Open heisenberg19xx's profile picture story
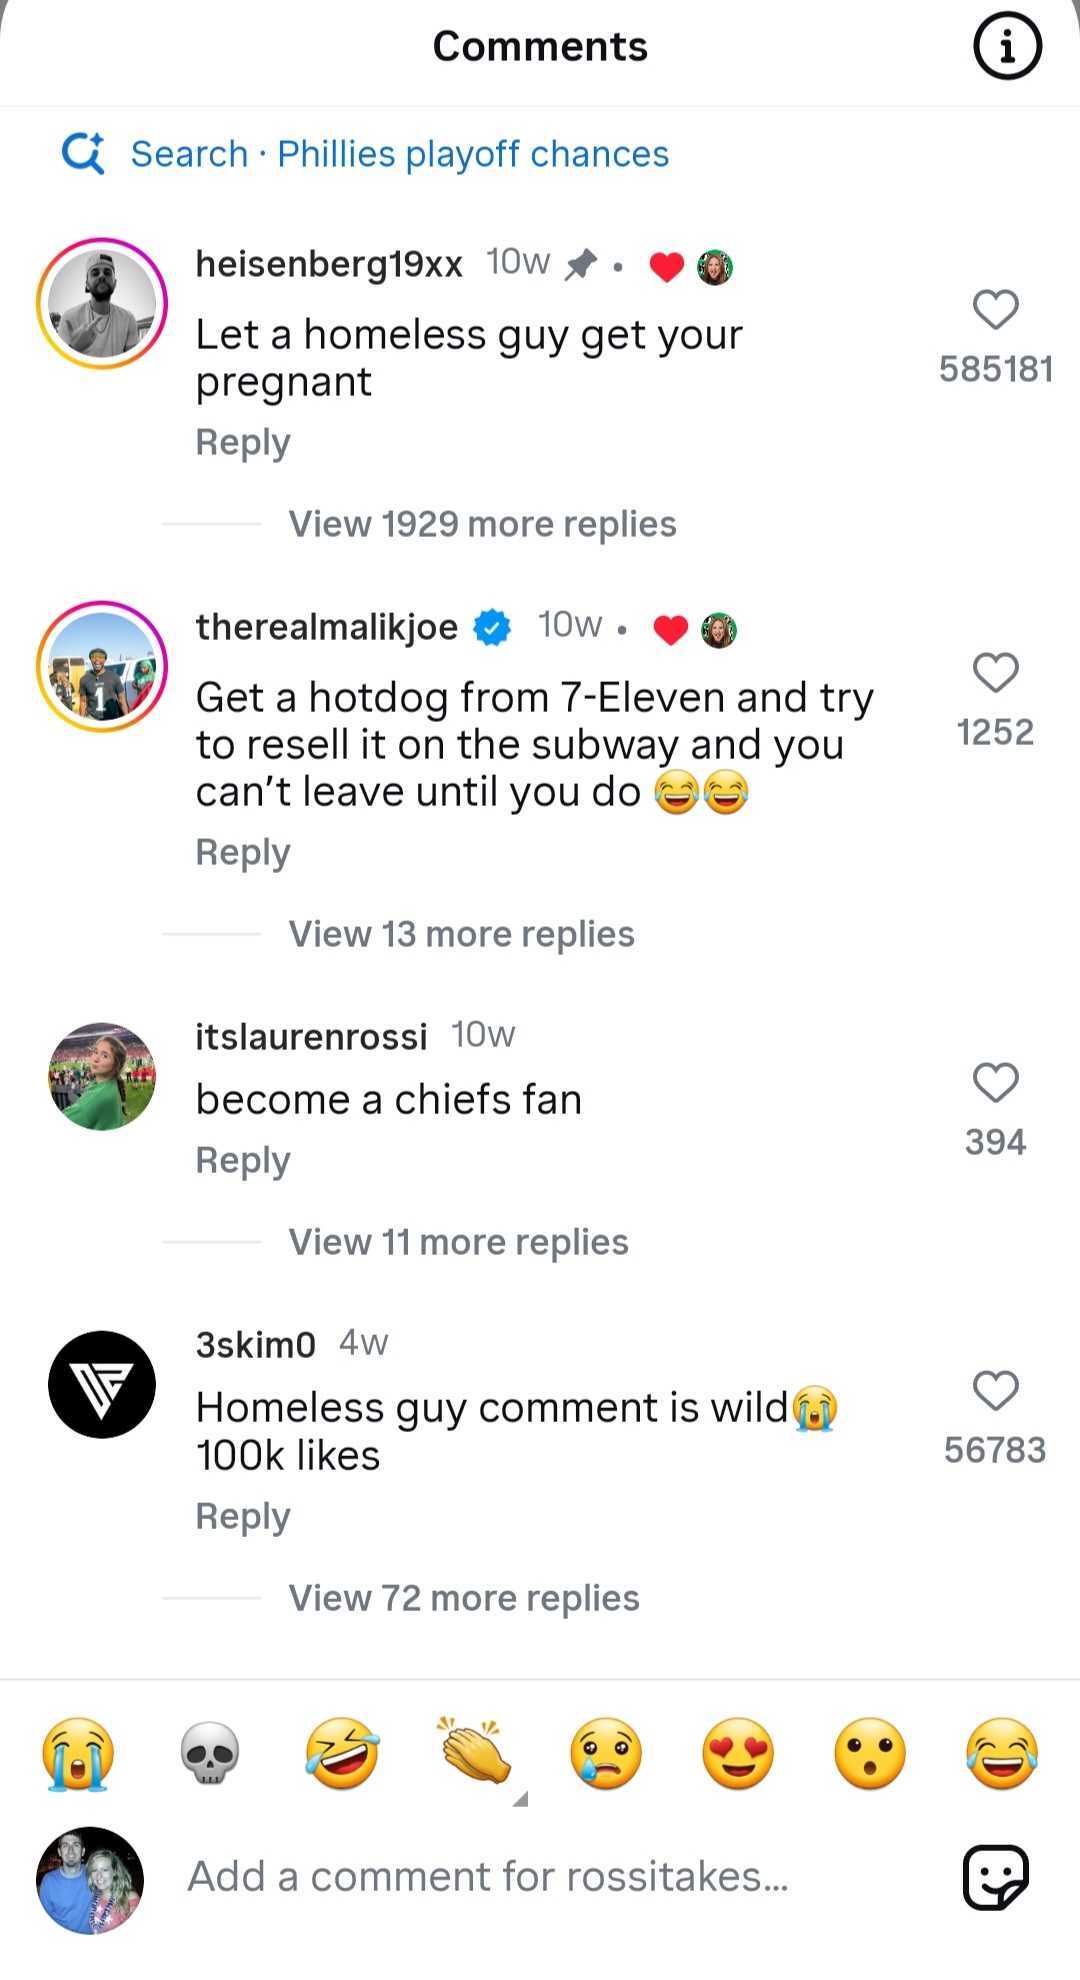The image size is (1080, 1980). 102,304
